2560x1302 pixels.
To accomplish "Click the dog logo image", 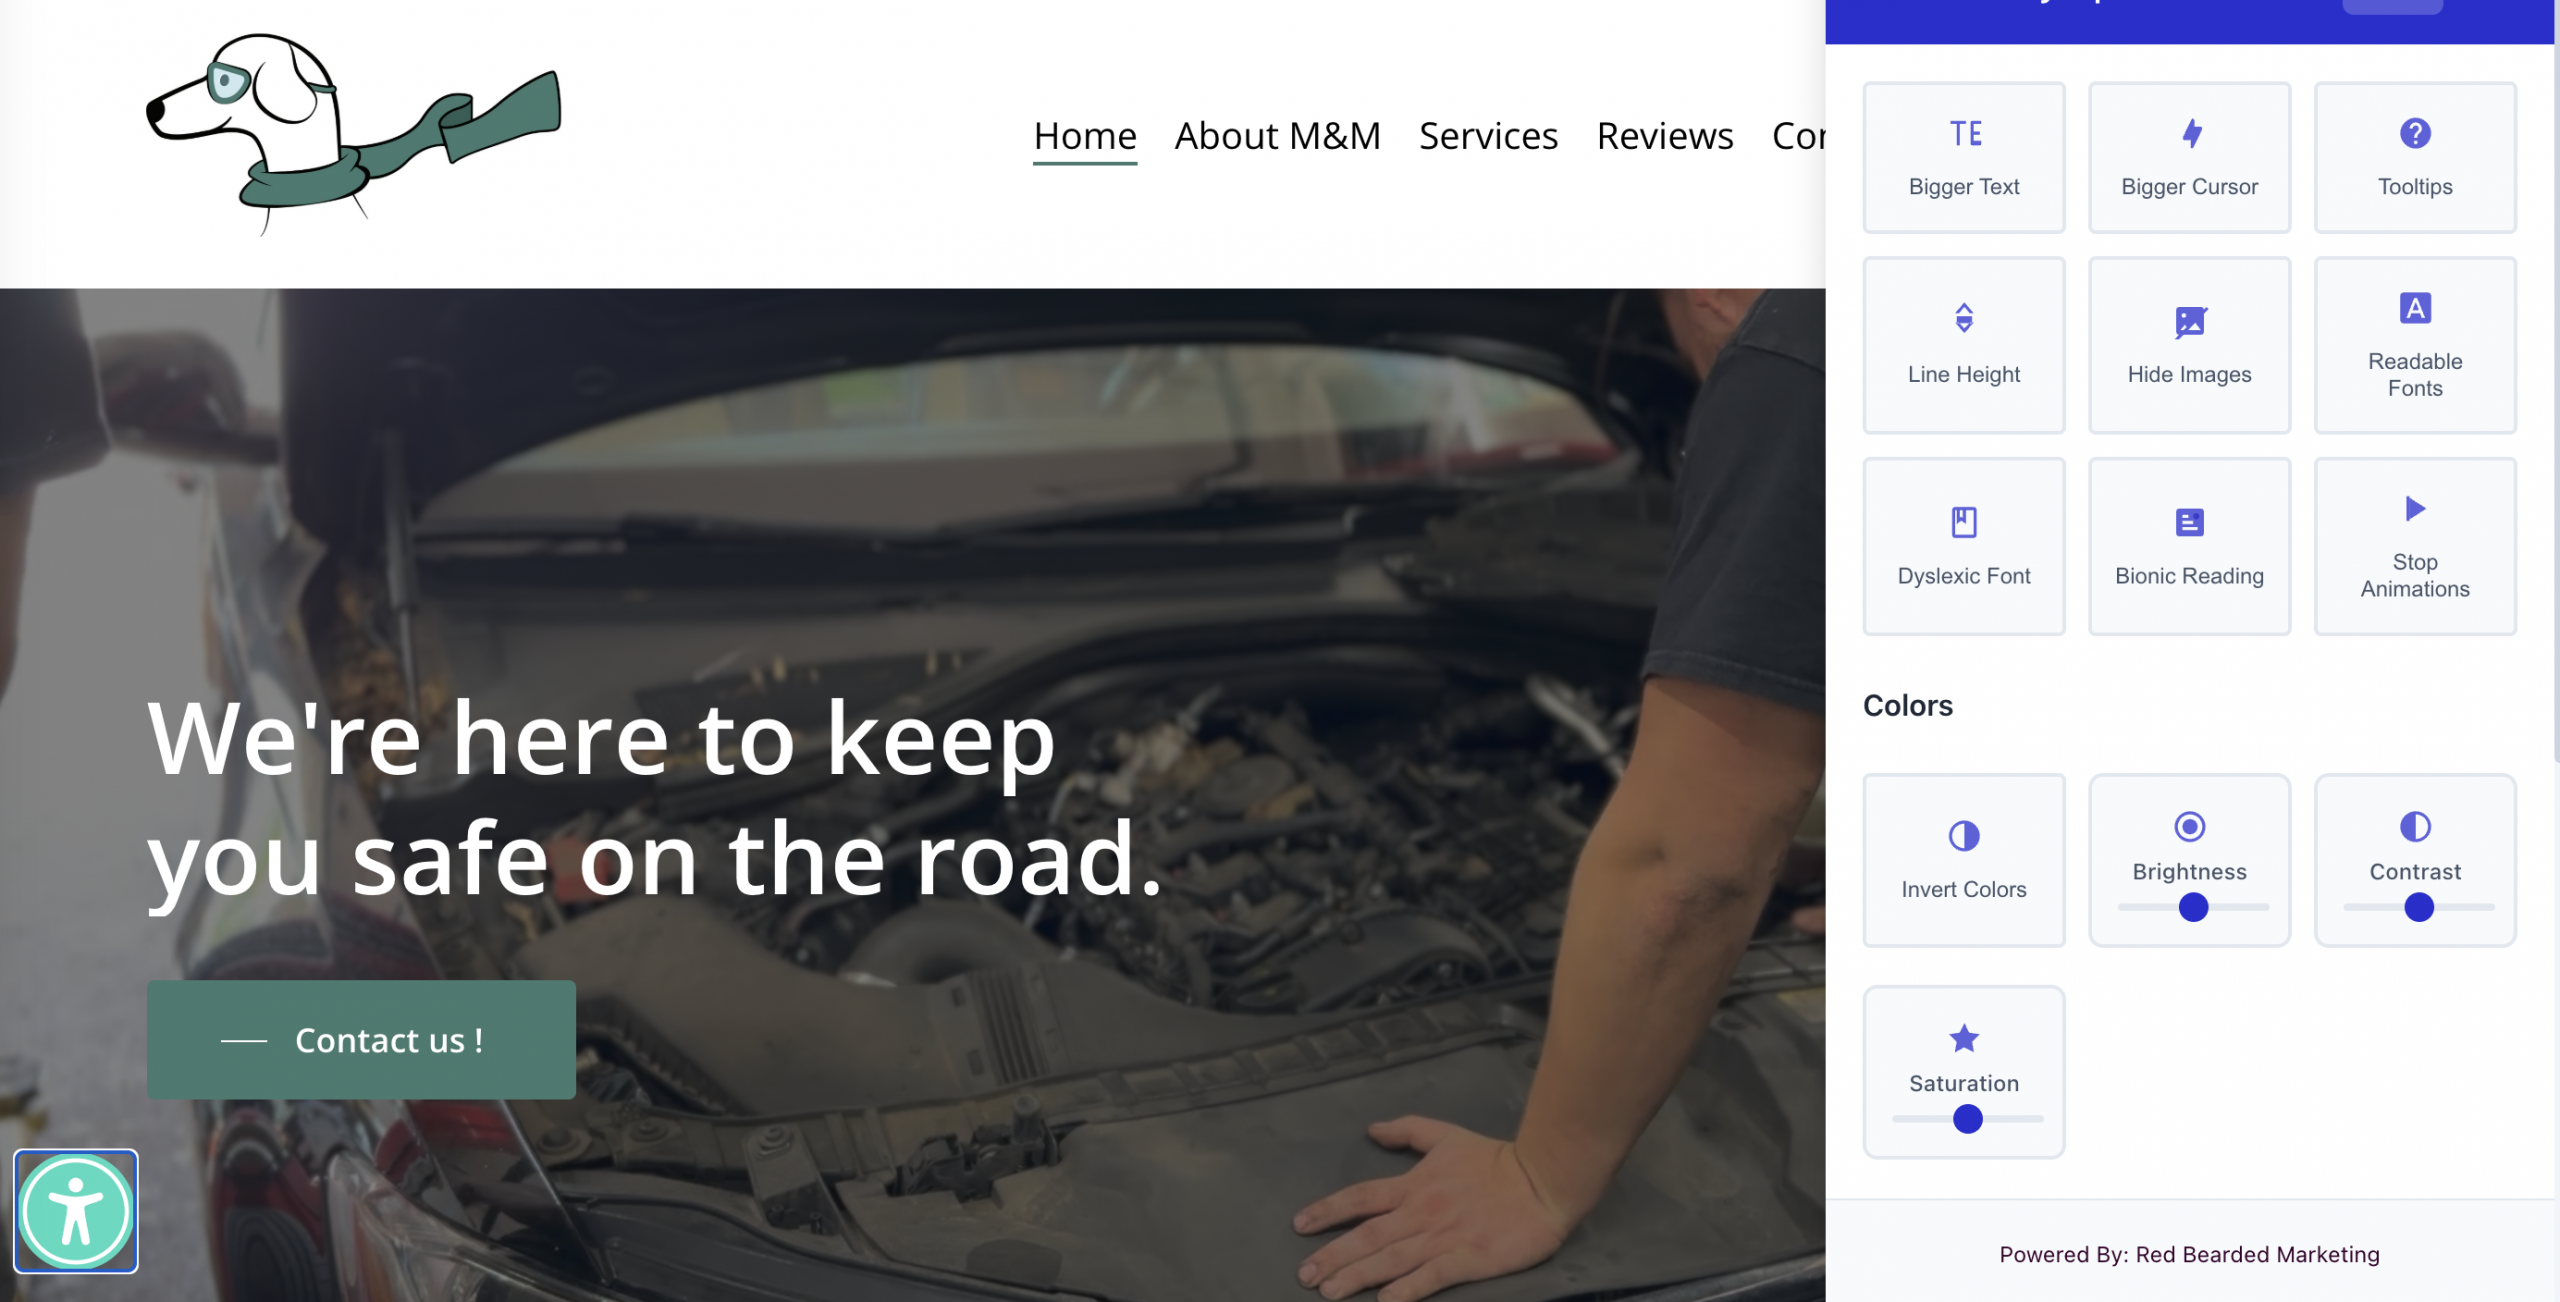I will click(352, 134).
